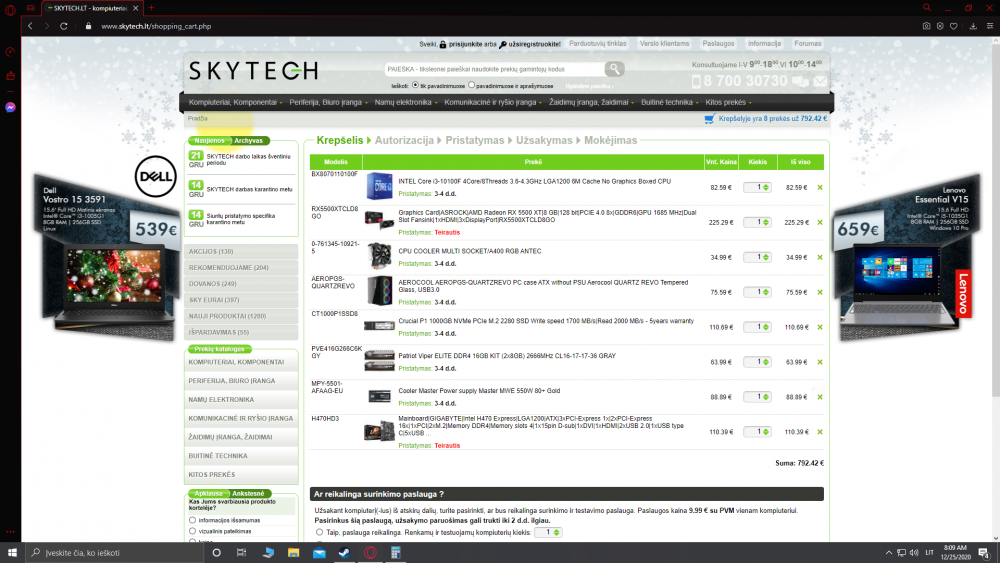Viewport: 1000px width, 563px height.
Task: Delete the Crucial P1 SSD cart row
Action: click(x=820, y=327)
